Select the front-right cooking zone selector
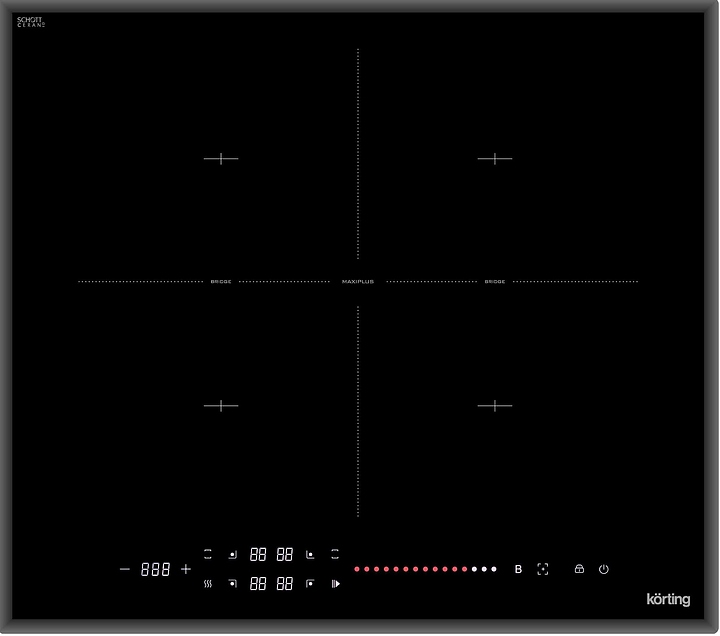The height and width of the screenshot is (636, 720). (x=310, y=583)
